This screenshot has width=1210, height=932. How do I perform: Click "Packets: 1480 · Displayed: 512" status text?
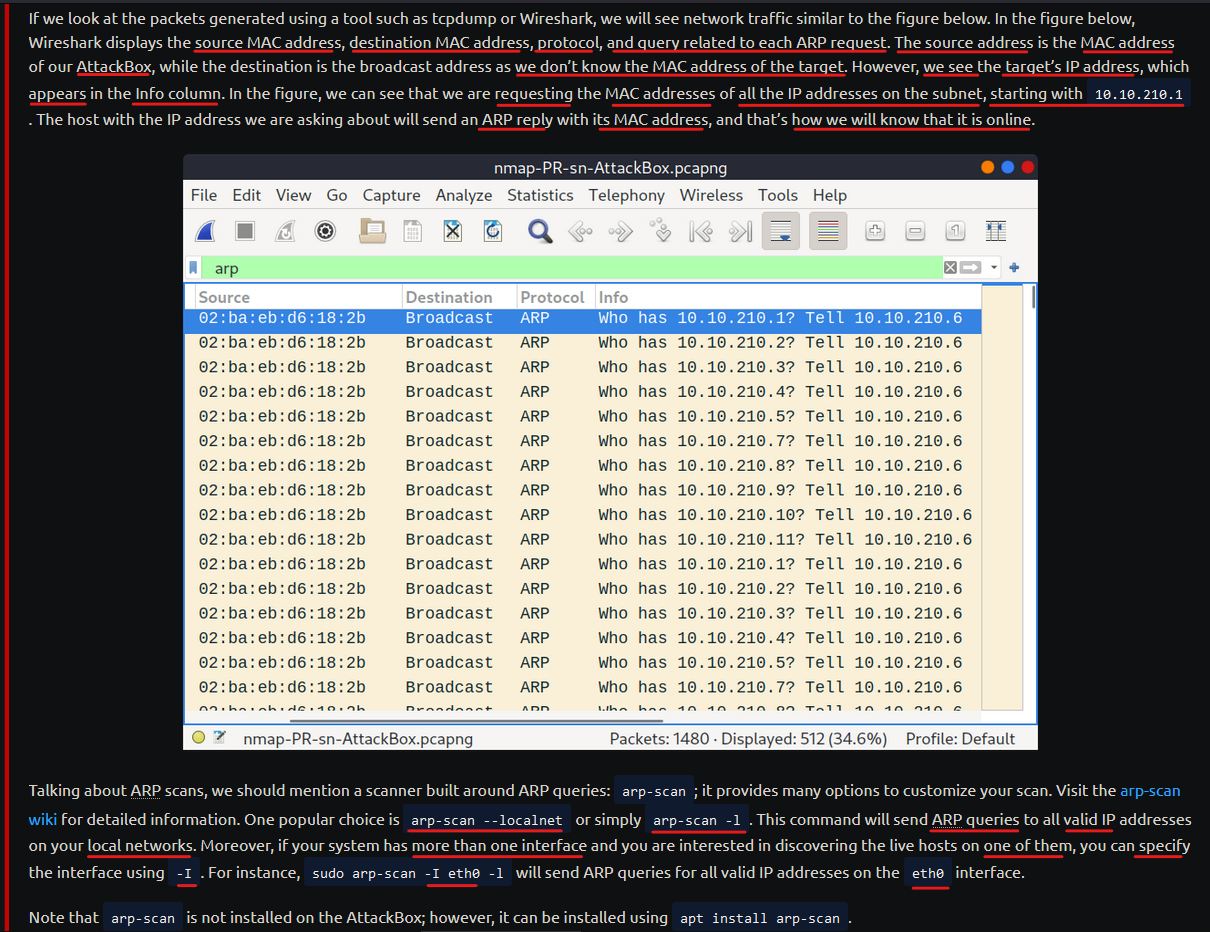pyautogui.click(x=749, y=739)
